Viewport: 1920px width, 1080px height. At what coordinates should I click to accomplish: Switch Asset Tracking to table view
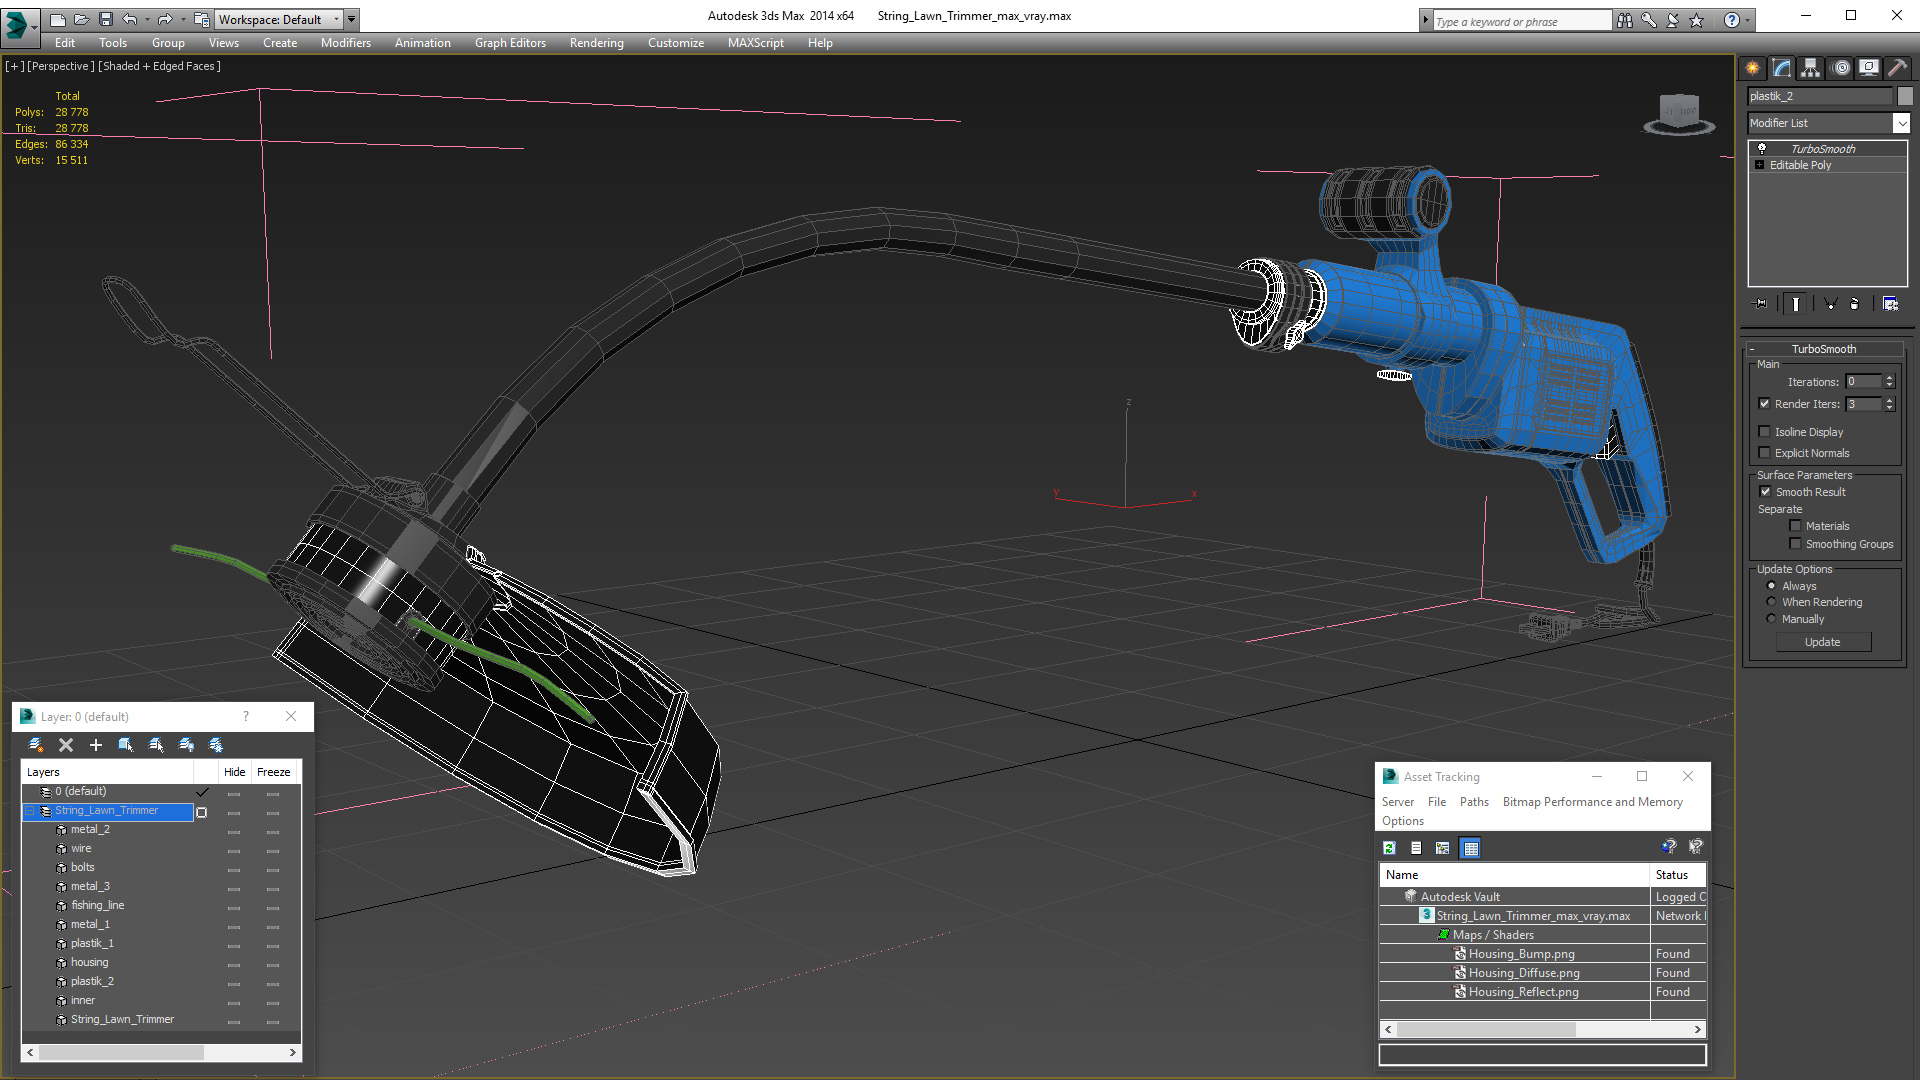pyautogui.click(x=1470, y=848)
